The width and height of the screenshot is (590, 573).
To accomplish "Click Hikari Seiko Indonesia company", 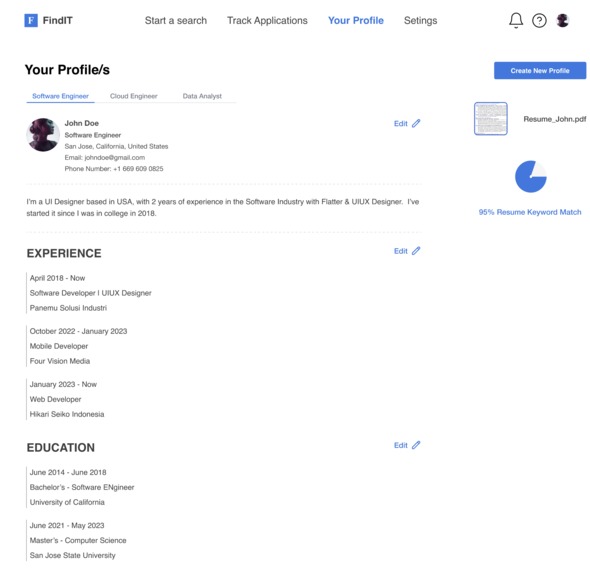I will [x=67, y=414].
